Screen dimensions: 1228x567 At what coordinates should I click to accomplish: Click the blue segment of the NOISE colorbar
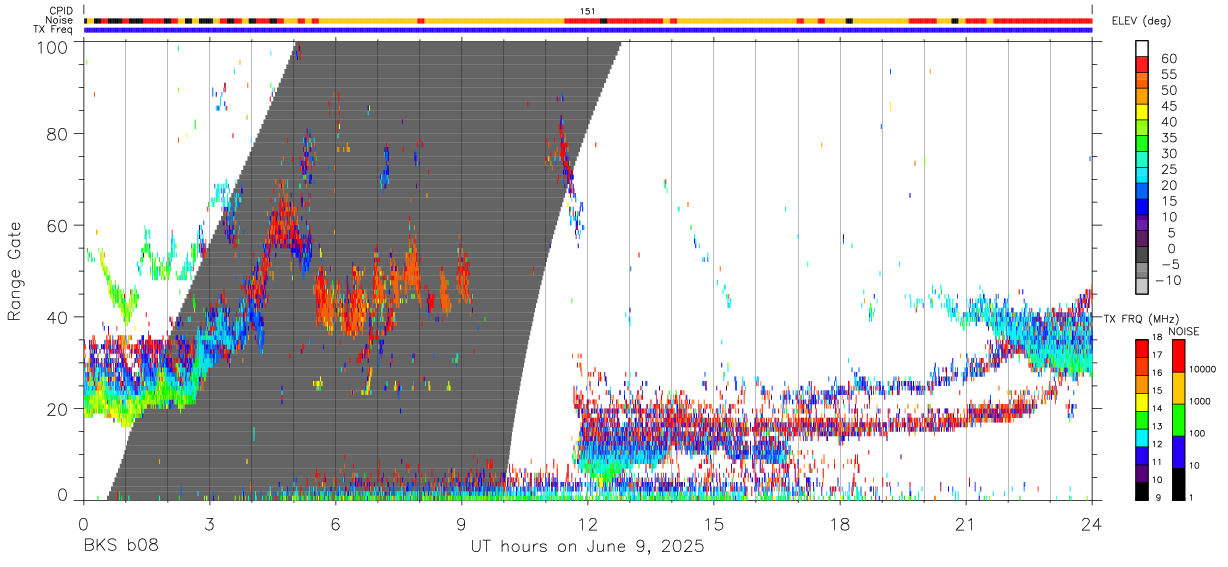[1177, 452]
